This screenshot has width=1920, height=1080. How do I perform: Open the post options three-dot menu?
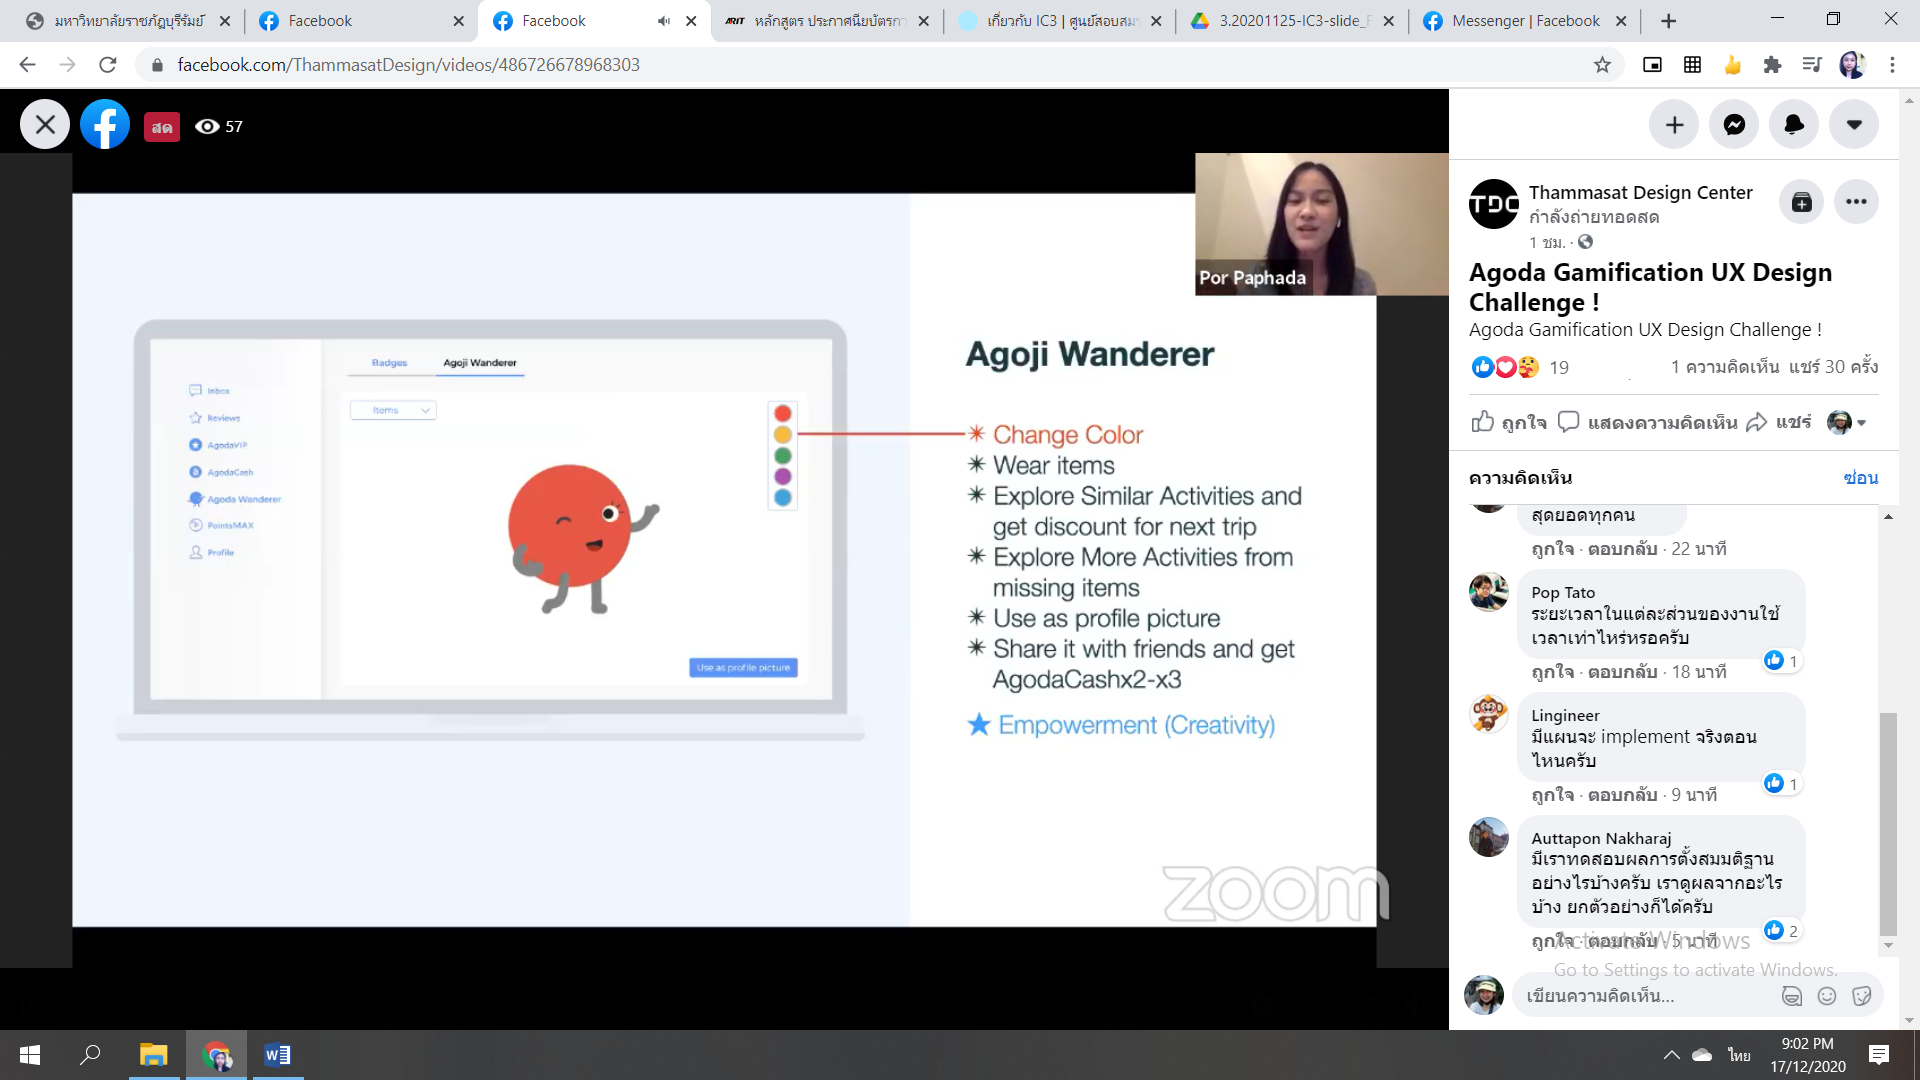(x=1857, y=202)
